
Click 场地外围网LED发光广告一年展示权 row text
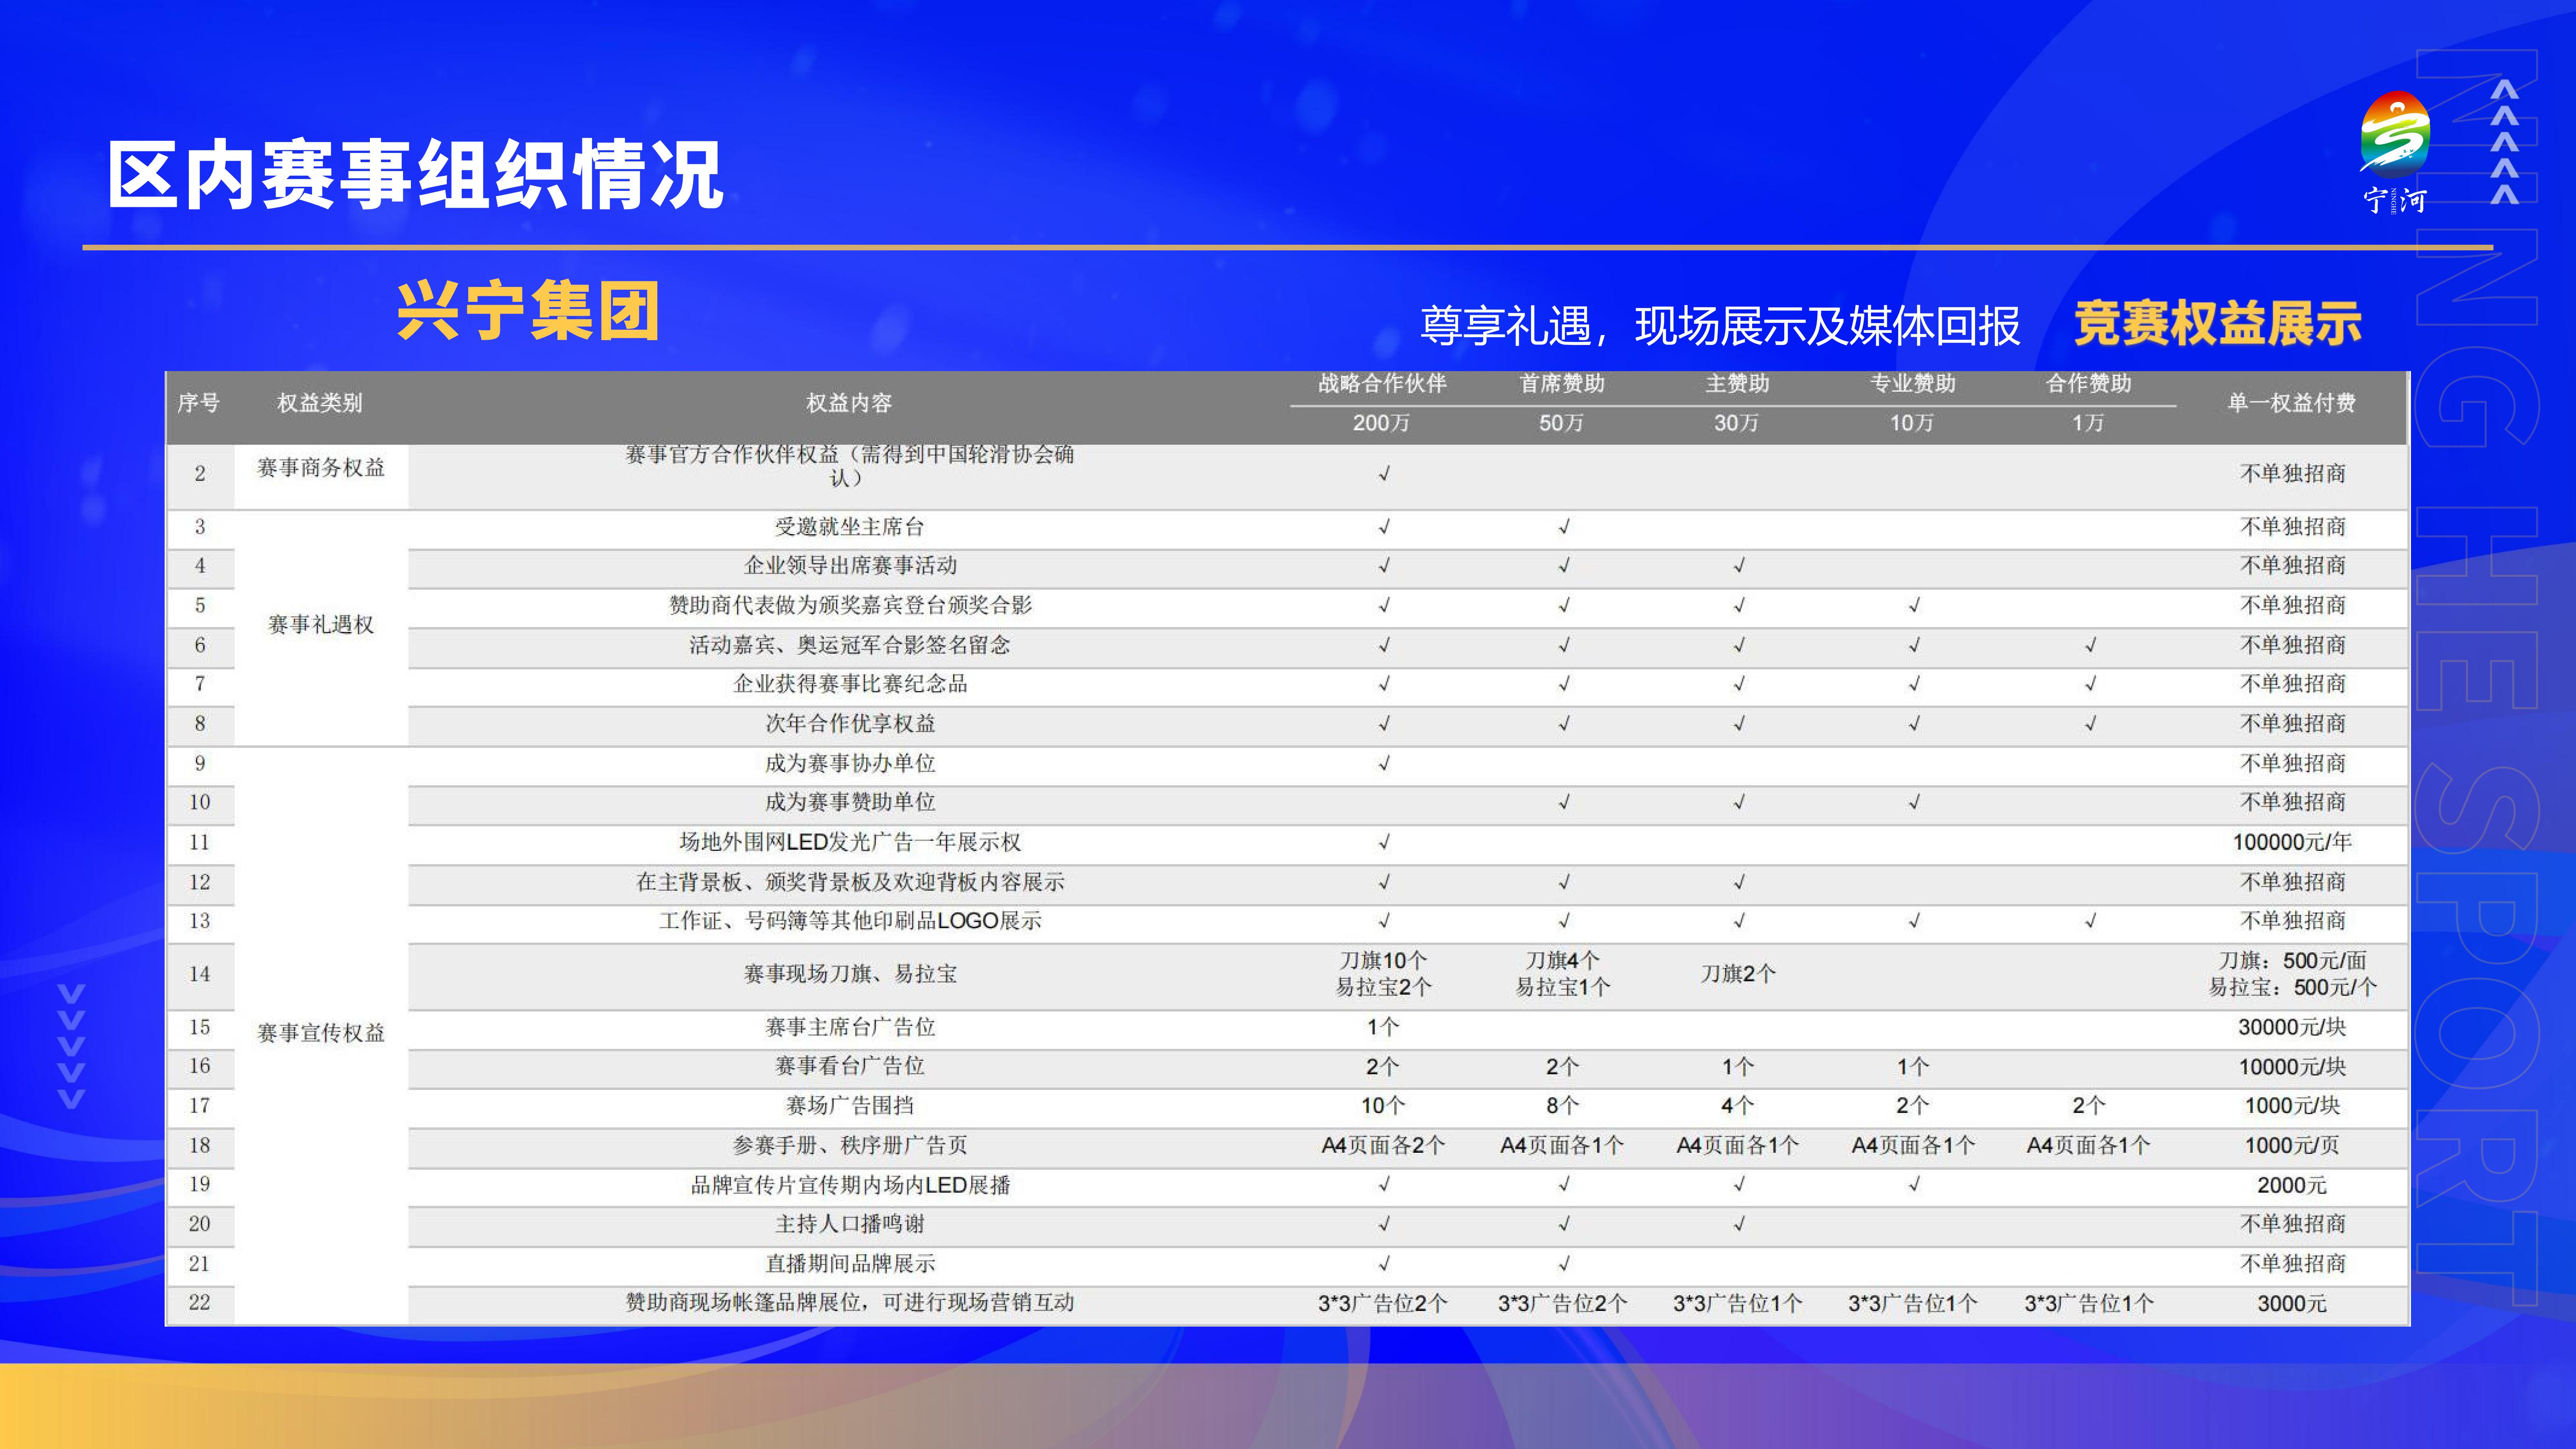[x=850, y=842]
